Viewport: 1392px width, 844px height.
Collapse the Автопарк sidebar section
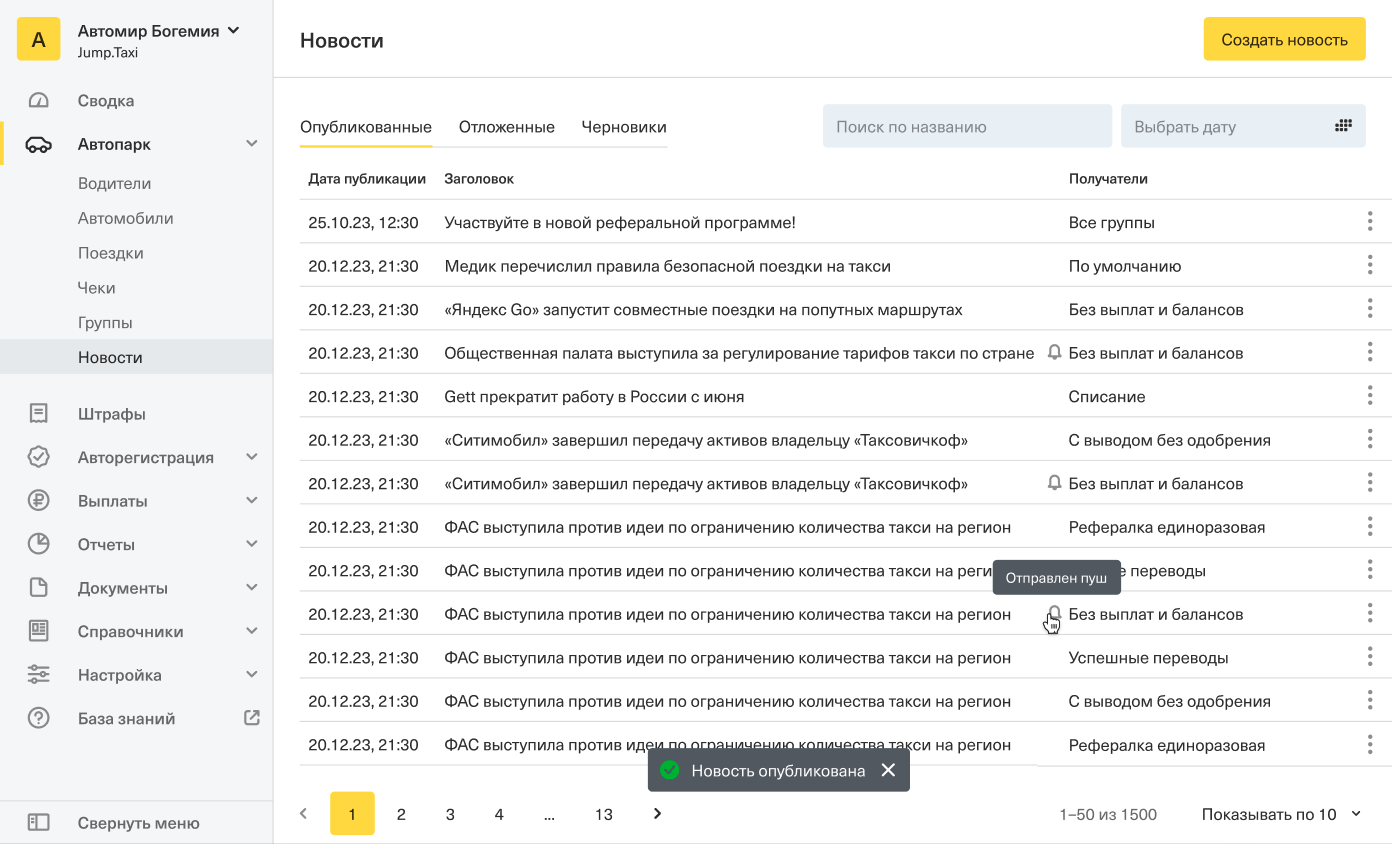click(x=252, y=144)
